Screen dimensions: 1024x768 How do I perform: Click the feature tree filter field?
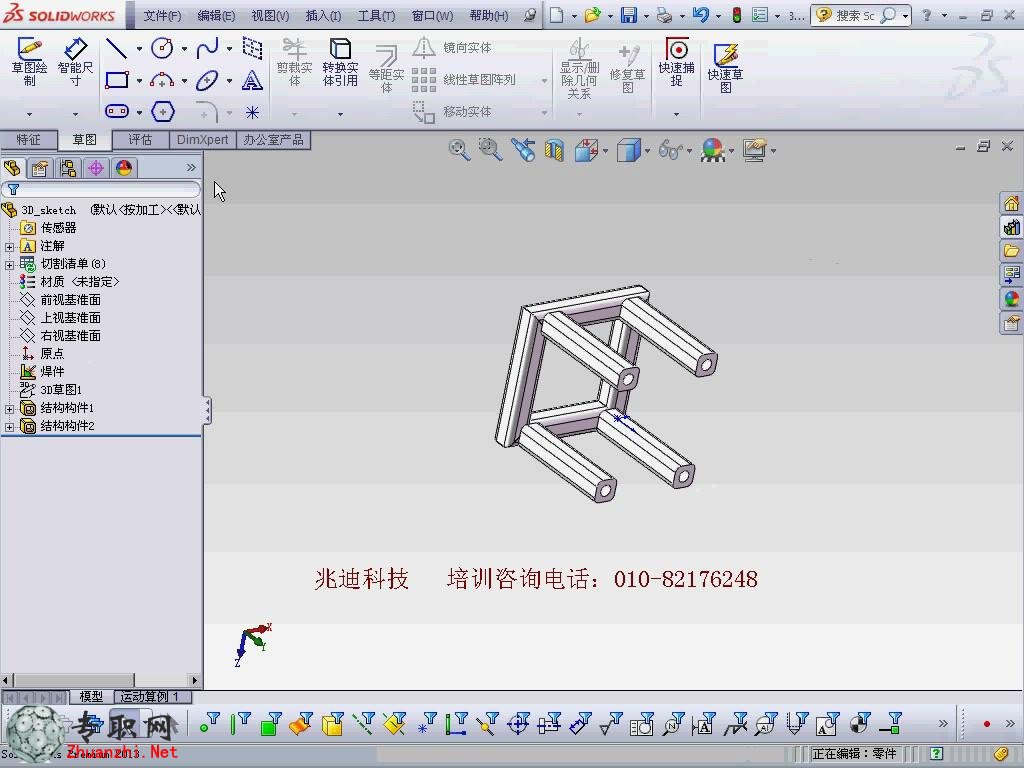(101, 189)
